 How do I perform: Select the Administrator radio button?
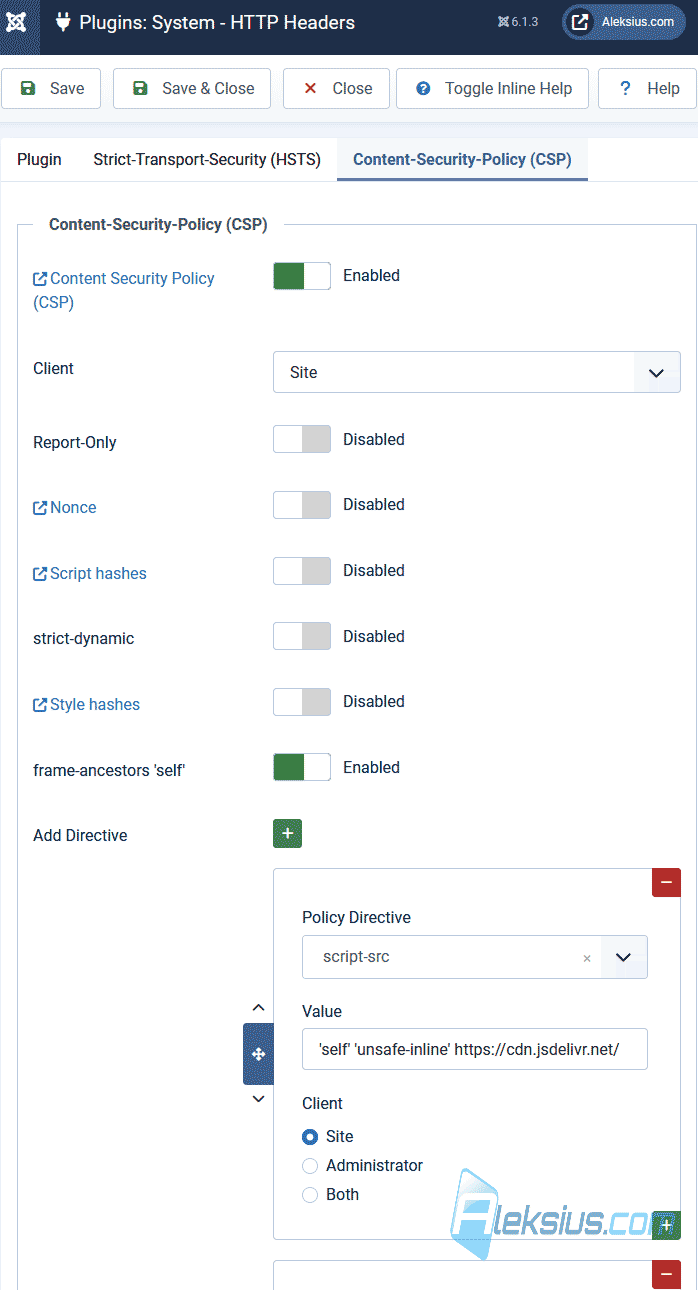(x=310, y=1166)
